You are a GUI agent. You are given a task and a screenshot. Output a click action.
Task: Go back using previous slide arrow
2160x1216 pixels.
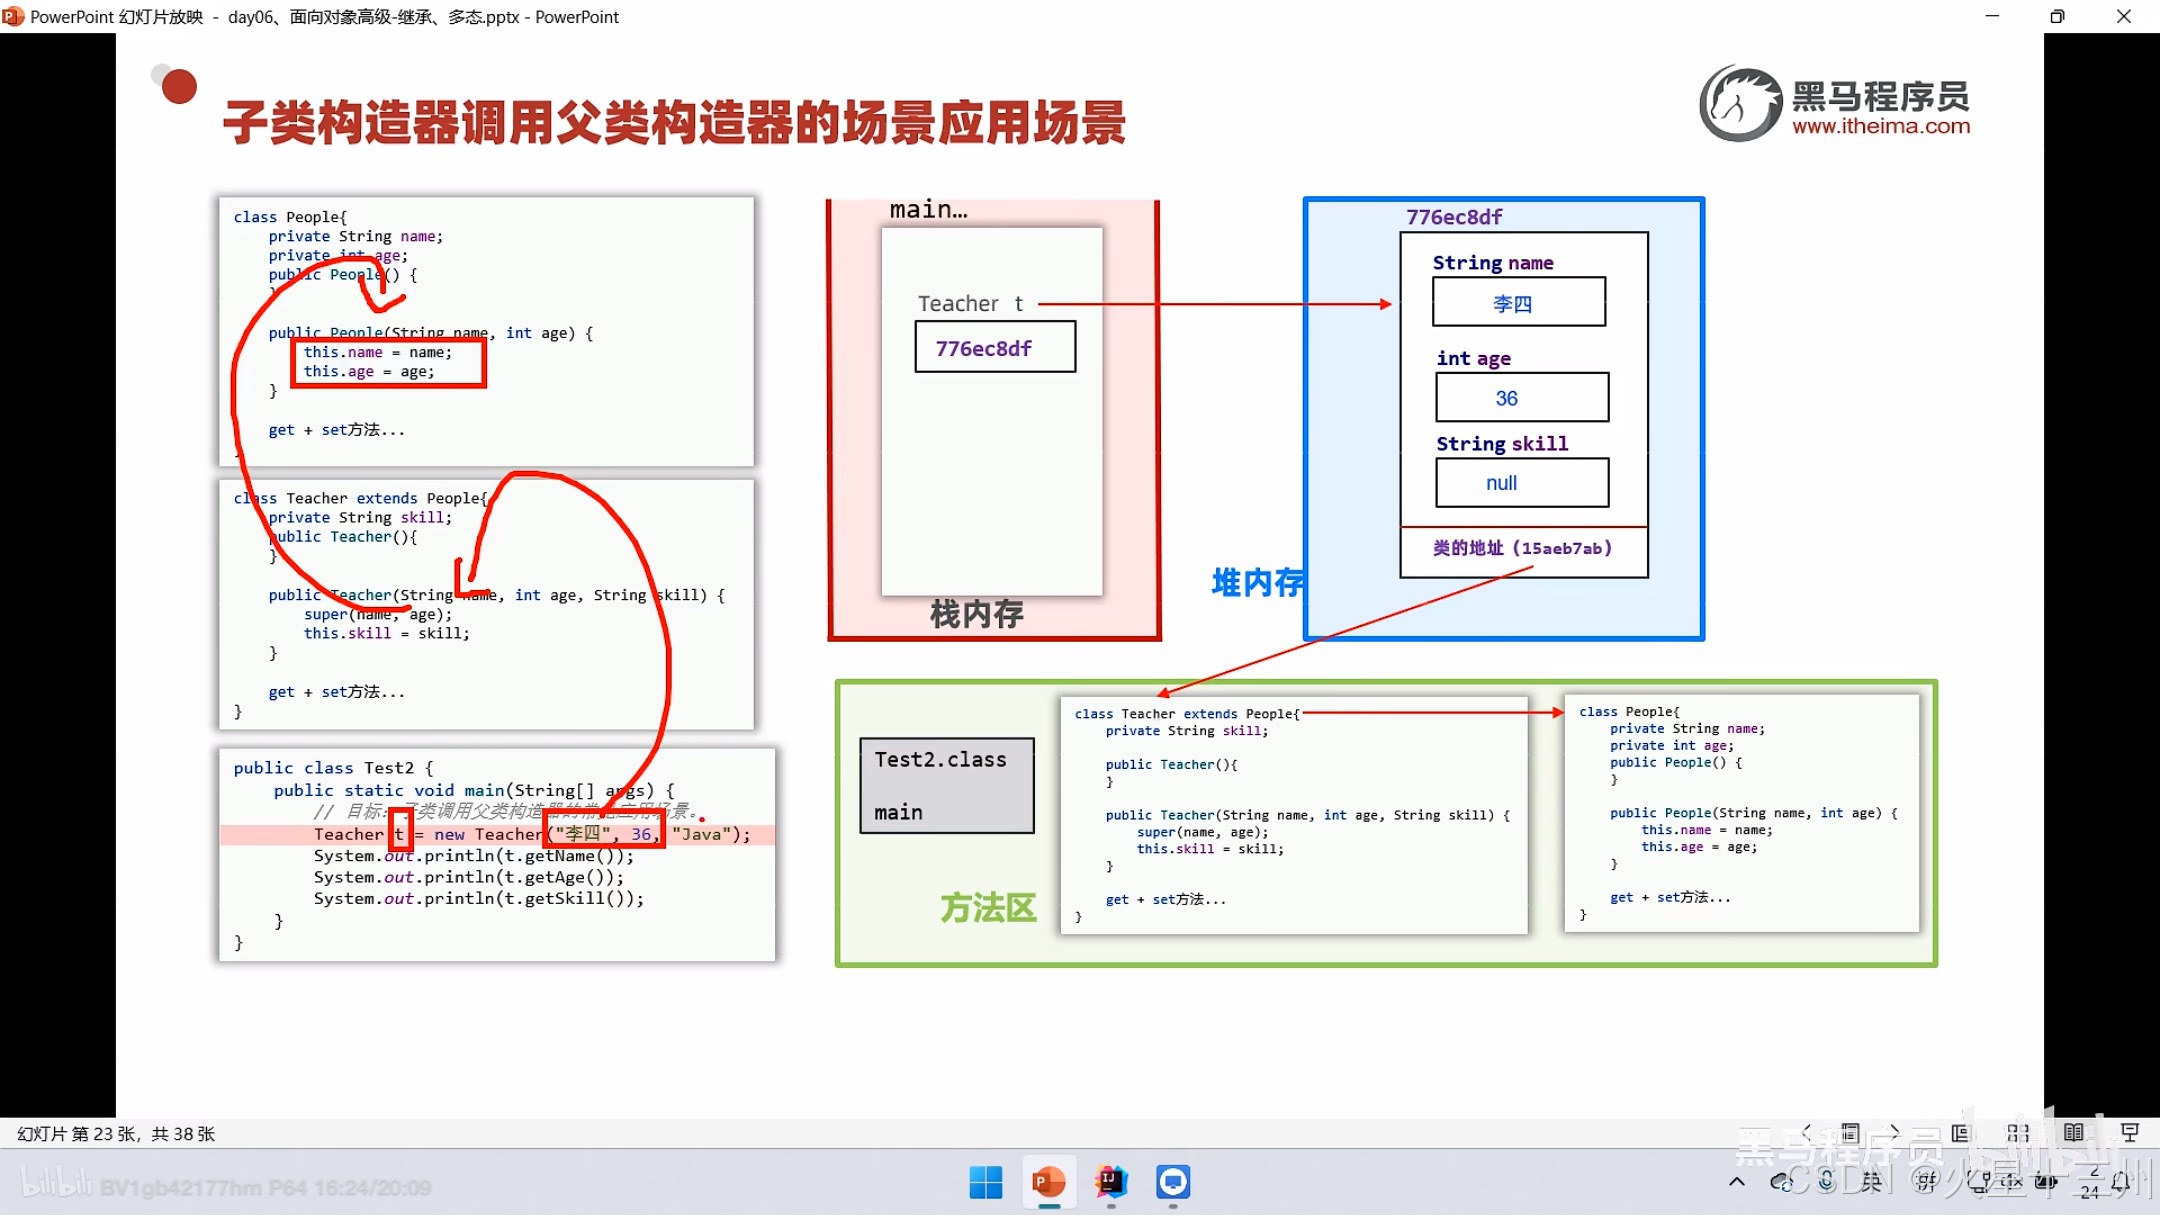[x=1807, y=1133]
